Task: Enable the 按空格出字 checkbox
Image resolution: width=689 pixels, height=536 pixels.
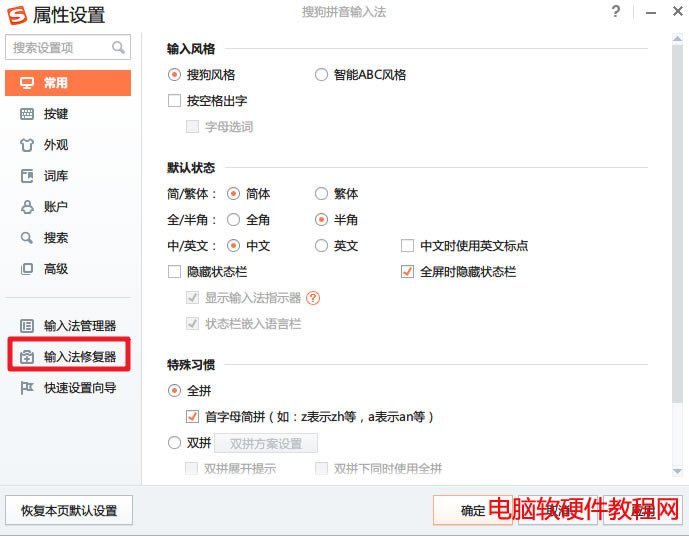Action: pyautogui.click(x=175, y=101)
